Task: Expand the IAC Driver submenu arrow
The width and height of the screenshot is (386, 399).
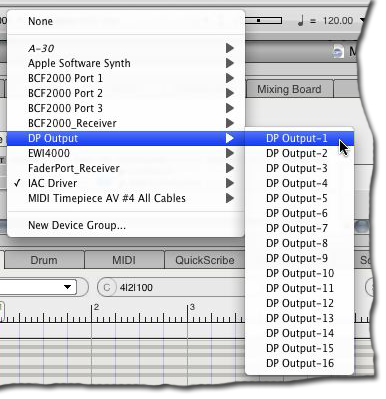Action: (x=230, y=183)
